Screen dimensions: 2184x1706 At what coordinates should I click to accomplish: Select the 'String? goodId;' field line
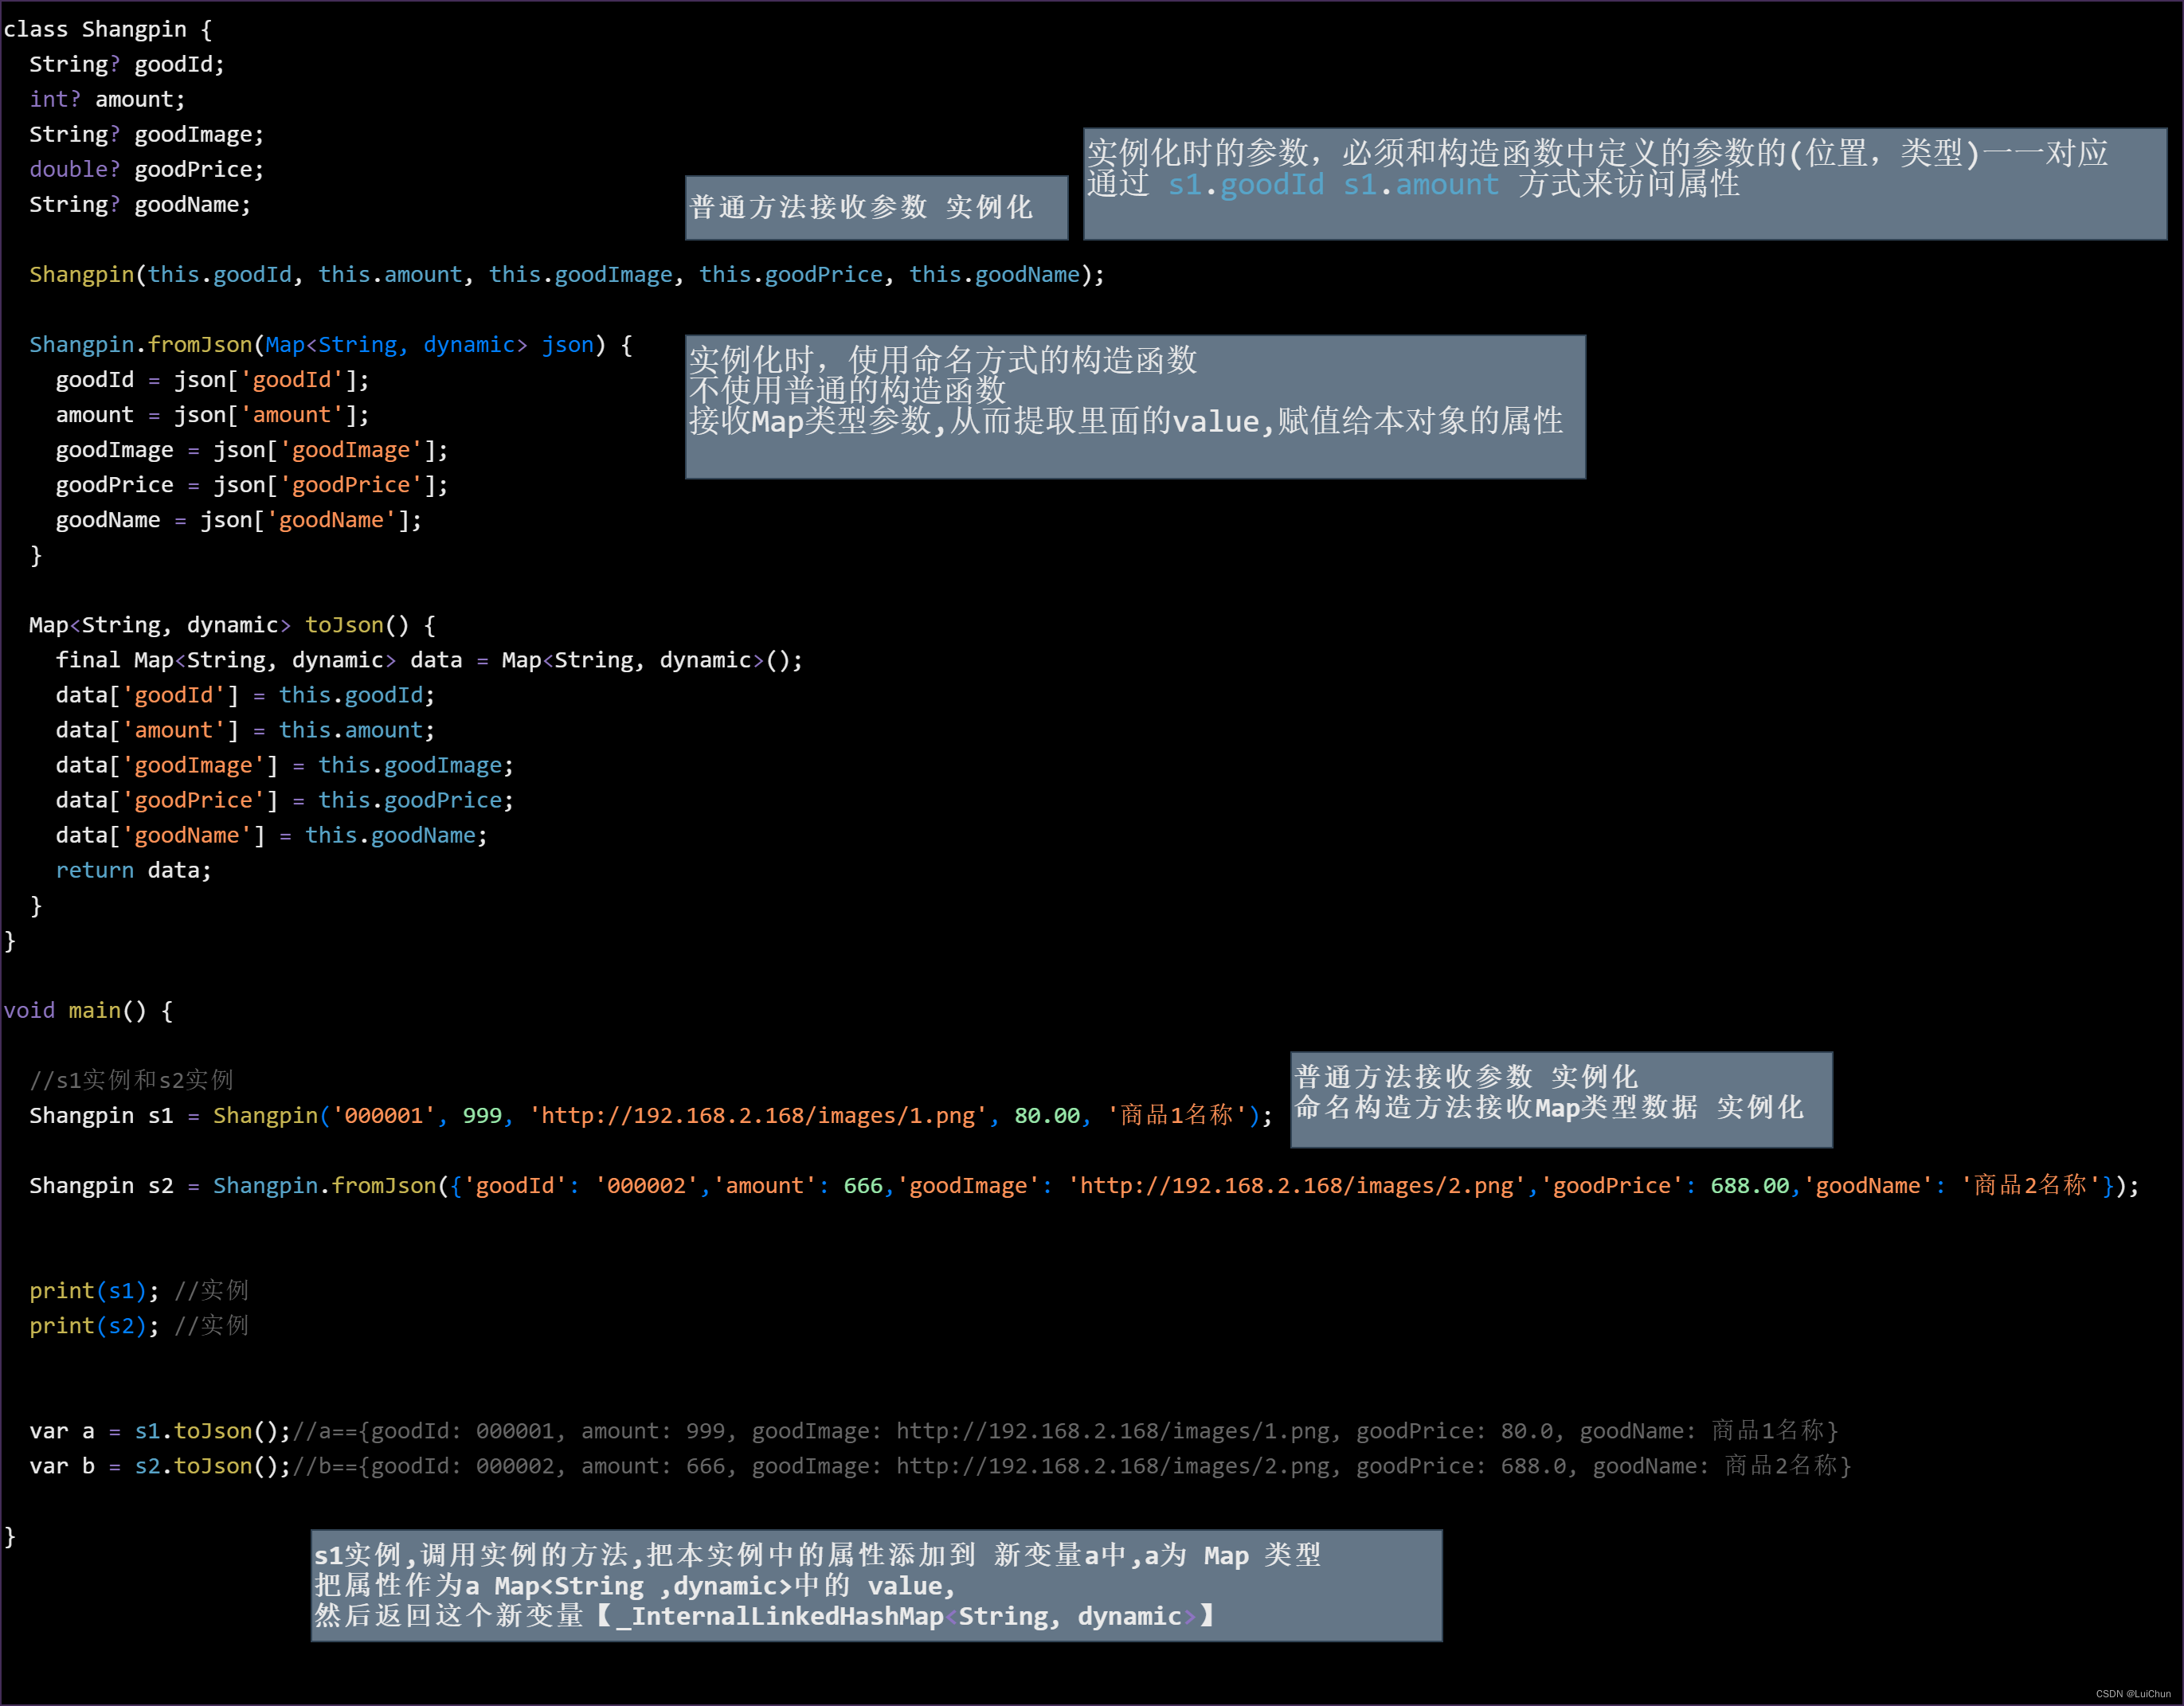127,64
